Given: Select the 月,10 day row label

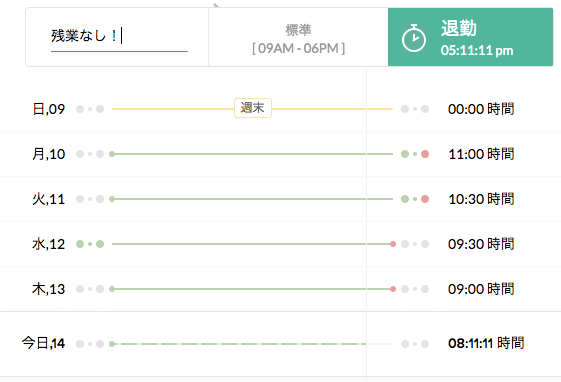Looking at the screenshot, I should (x=49, y=154).
